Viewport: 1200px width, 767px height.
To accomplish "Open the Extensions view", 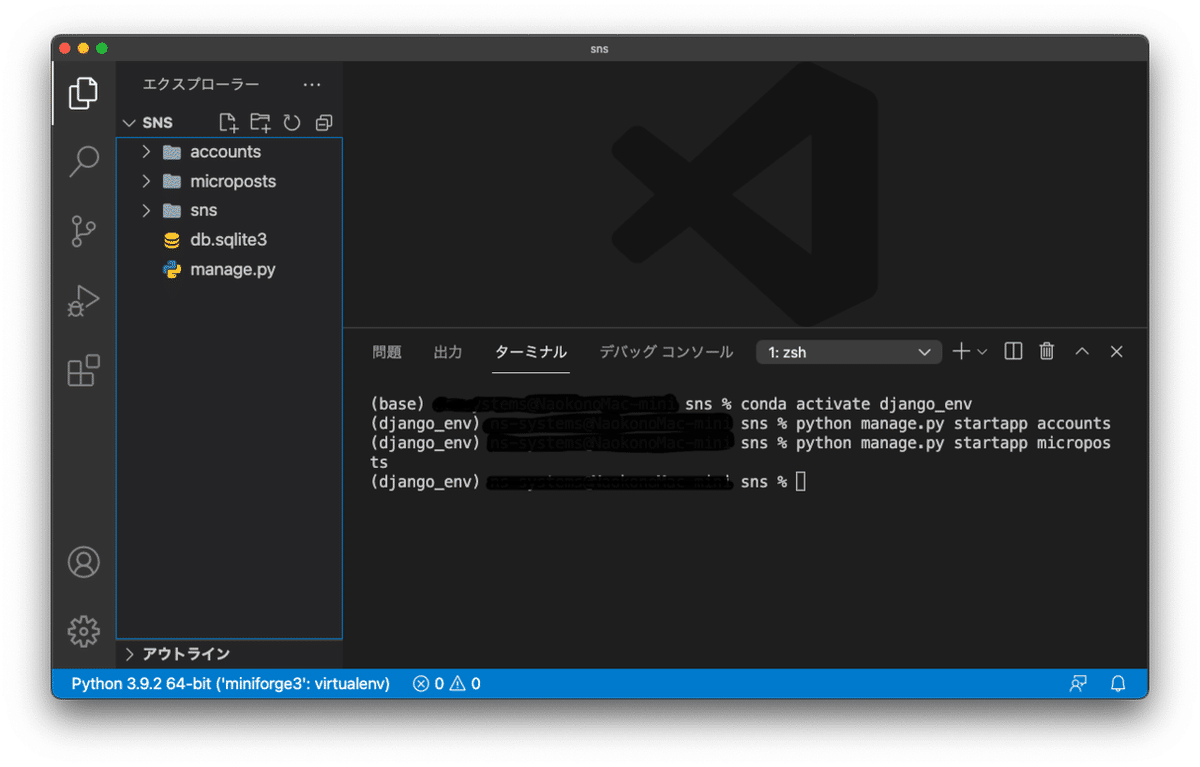I will (83, 370).
